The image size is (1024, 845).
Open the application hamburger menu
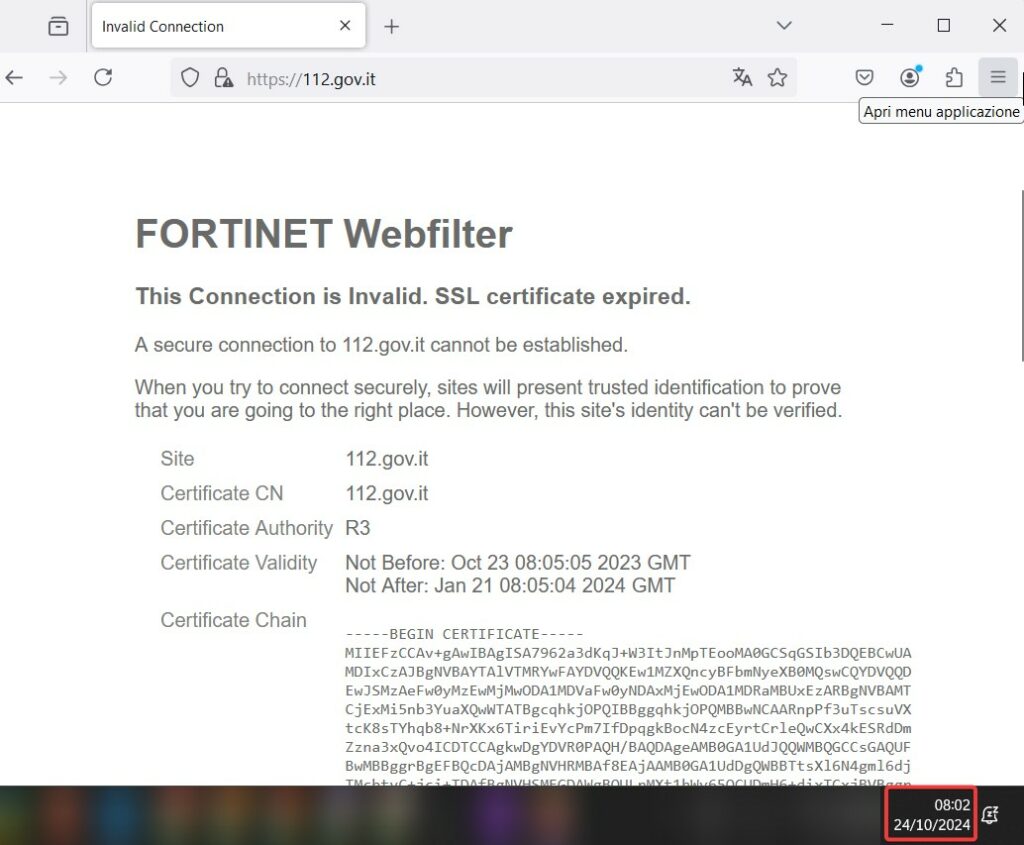998,78
